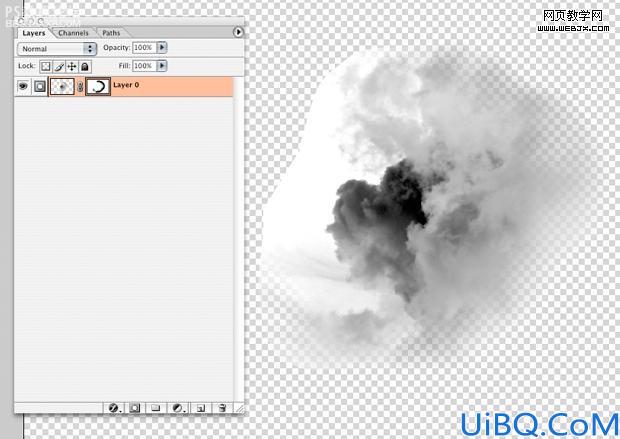
Task: Click the link icon between thumbnail and mask
Action: 80,87
